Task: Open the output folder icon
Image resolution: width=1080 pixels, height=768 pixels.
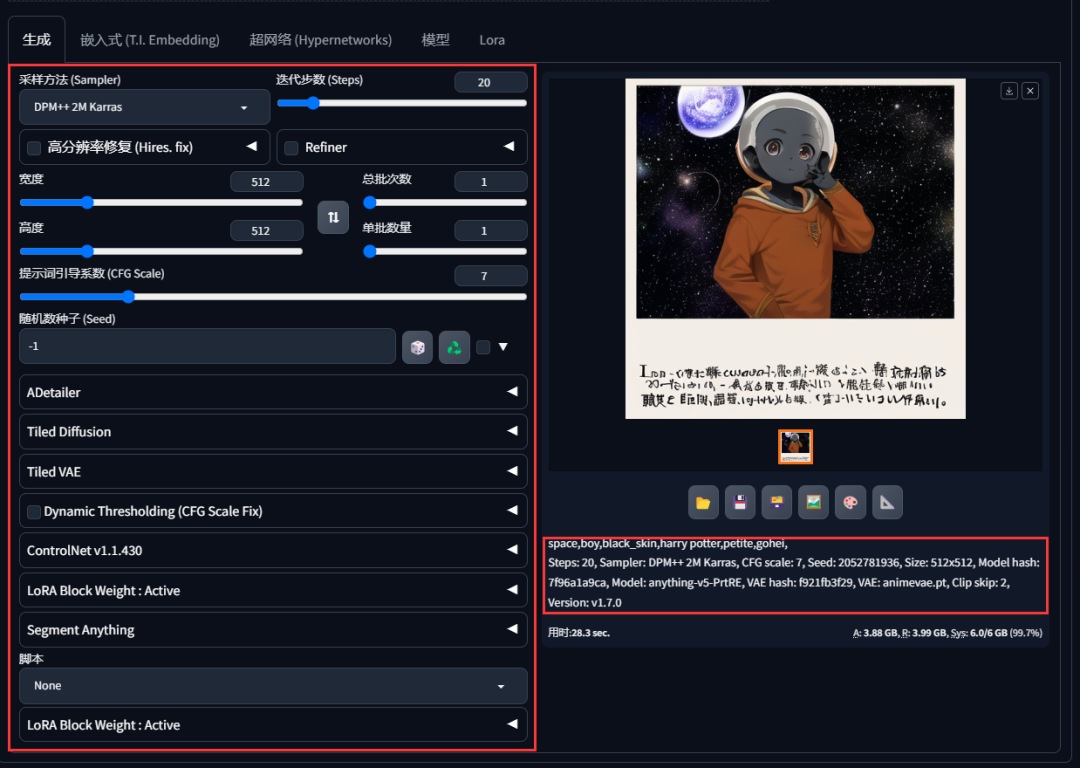Action: [703, 503]
